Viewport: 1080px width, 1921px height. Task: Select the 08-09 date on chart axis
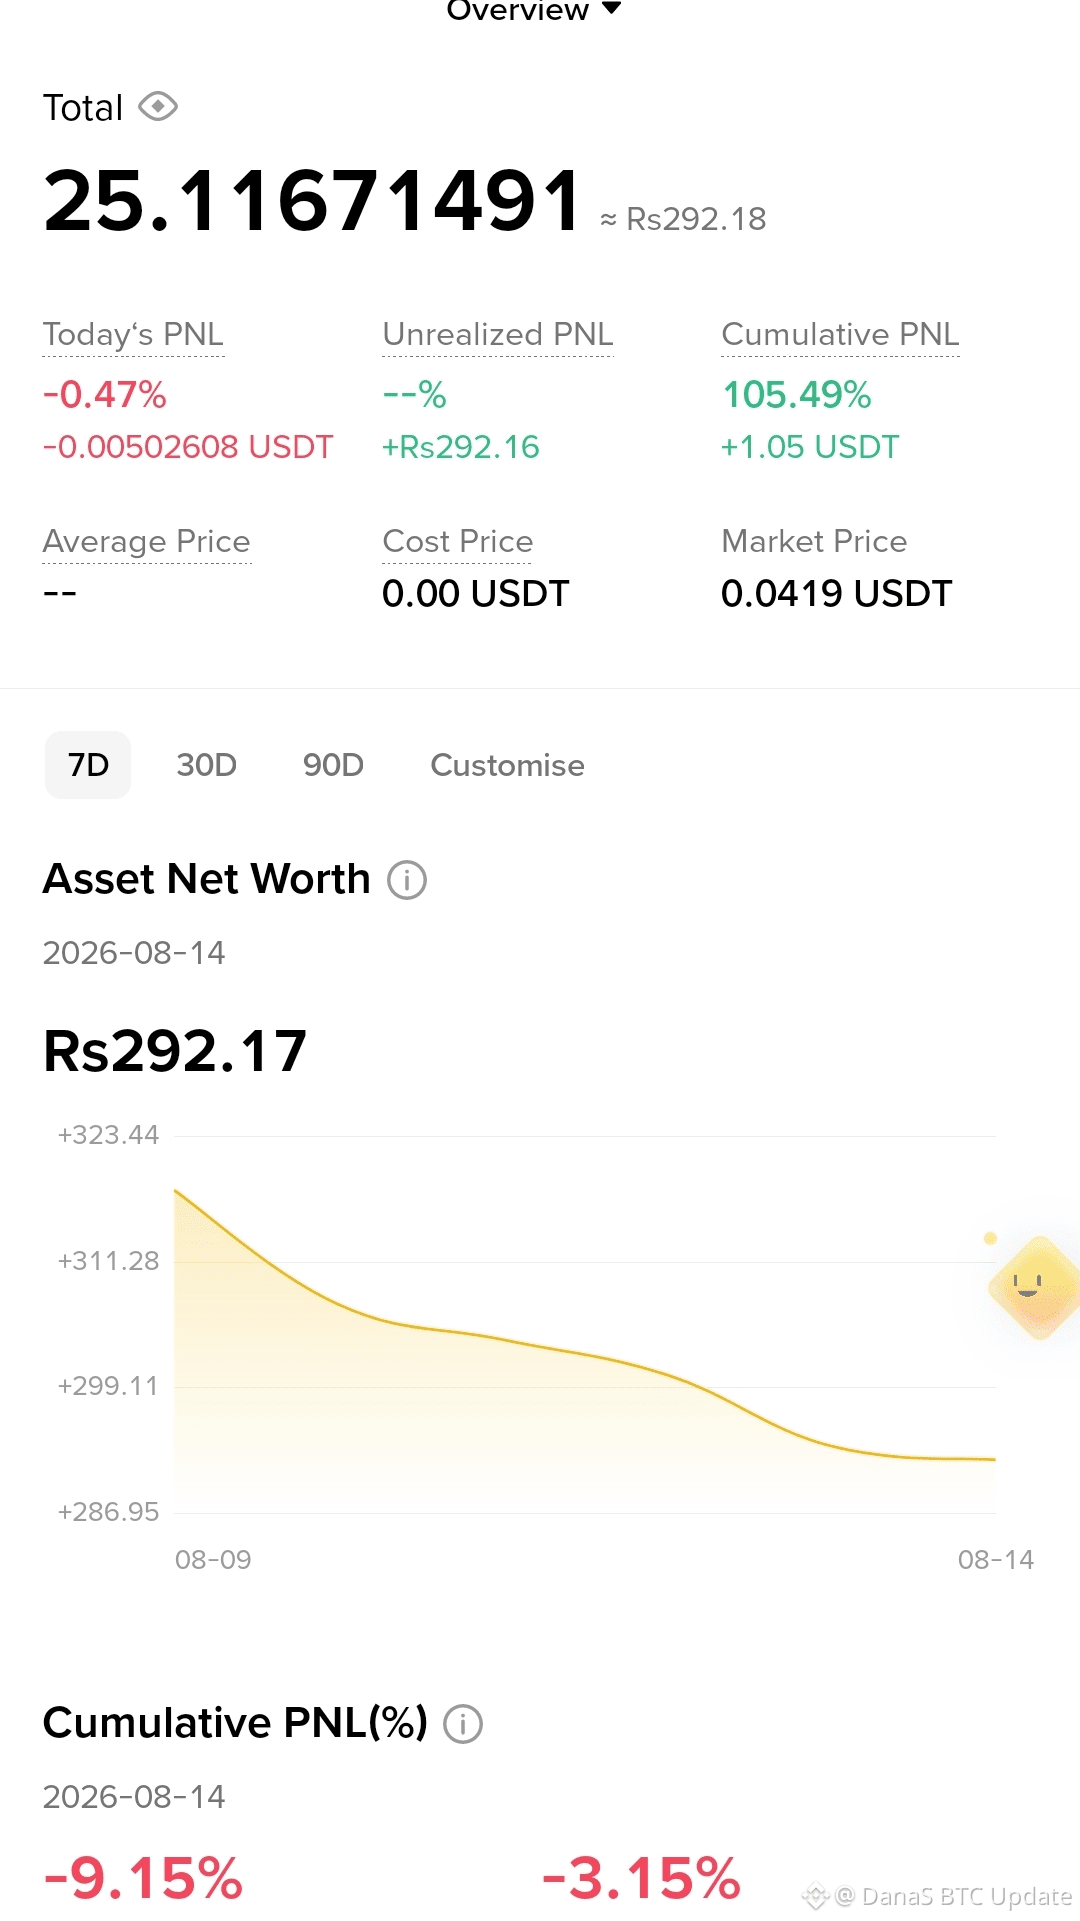(x=213, y=1560)
